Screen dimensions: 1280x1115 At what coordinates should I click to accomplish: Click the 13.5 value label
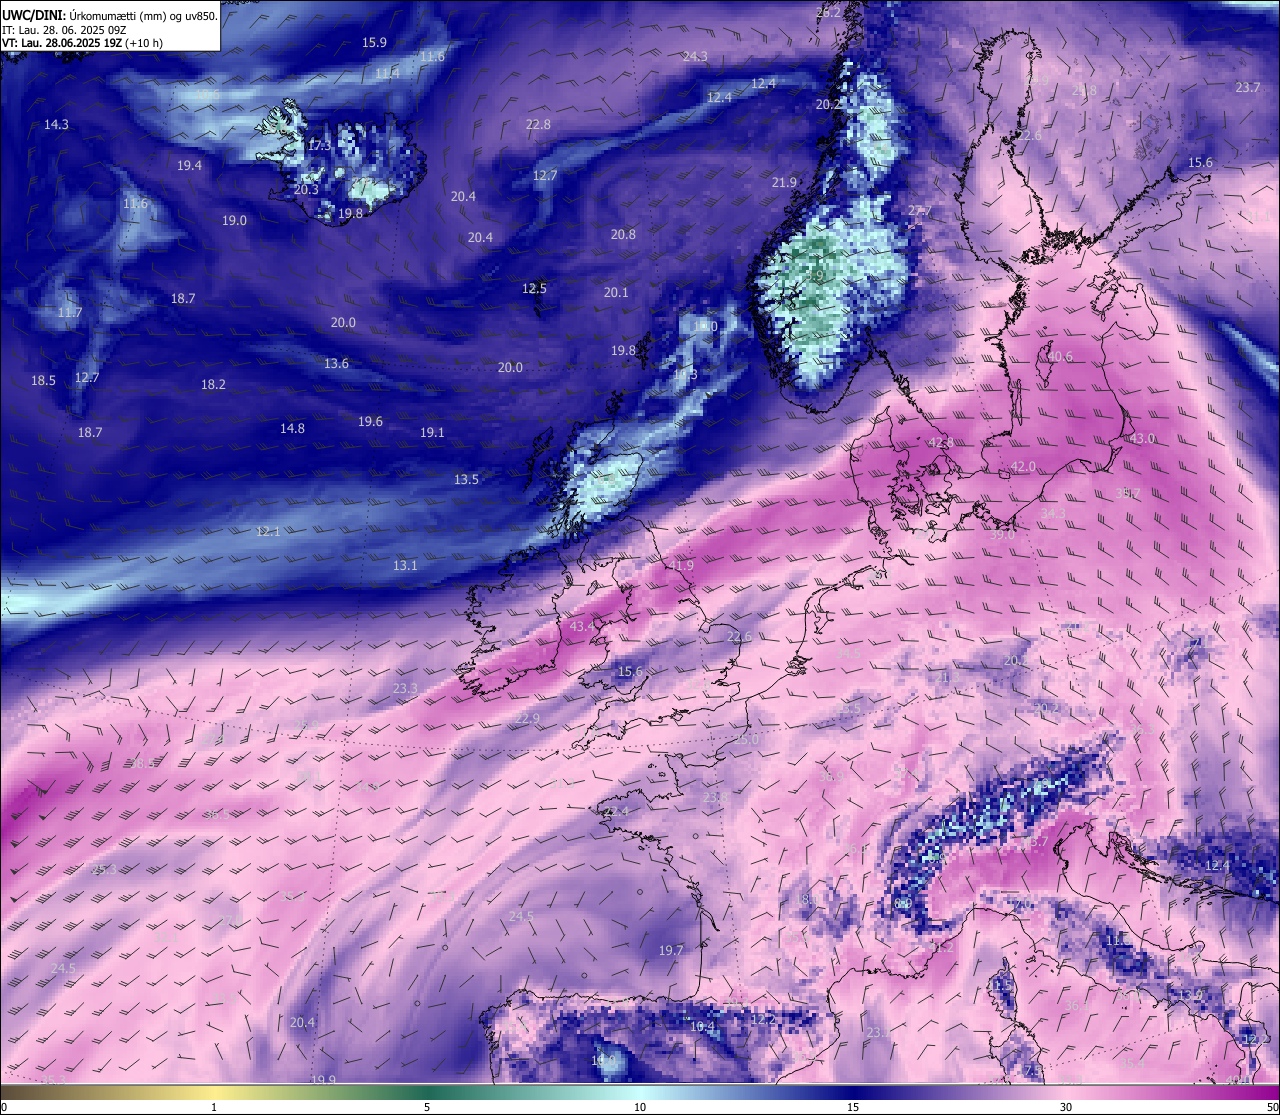pos(466,480)
